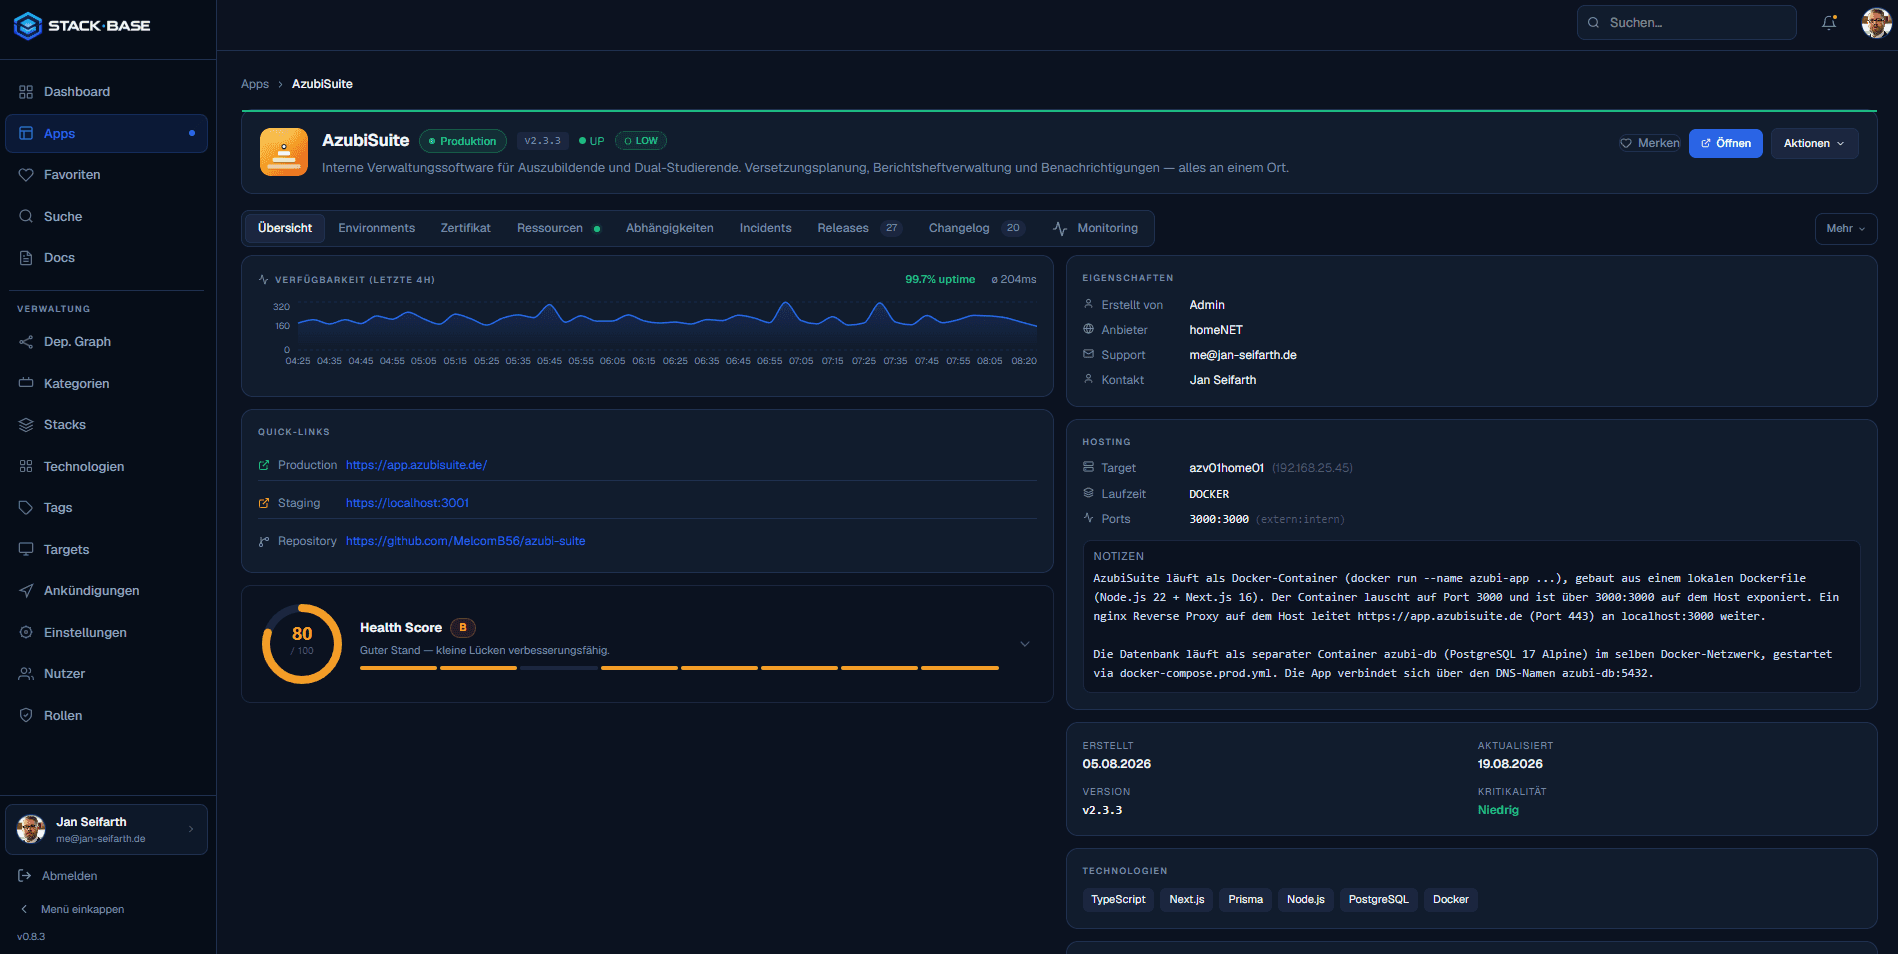Open the GitHub repository link
Viewport: 1898px width, 954px height.
click(x=466, y=541)
